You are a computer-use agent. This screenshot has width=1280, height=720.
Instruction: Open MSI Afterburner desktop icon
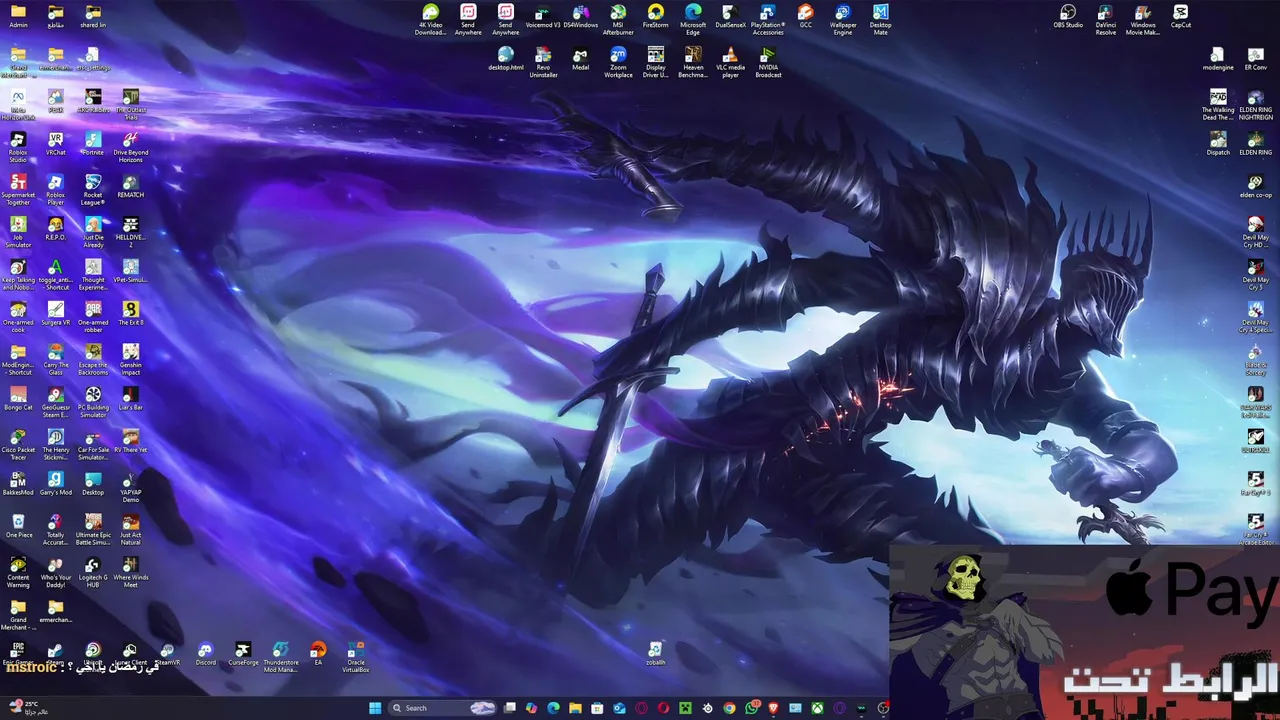[x=618, y=20]
